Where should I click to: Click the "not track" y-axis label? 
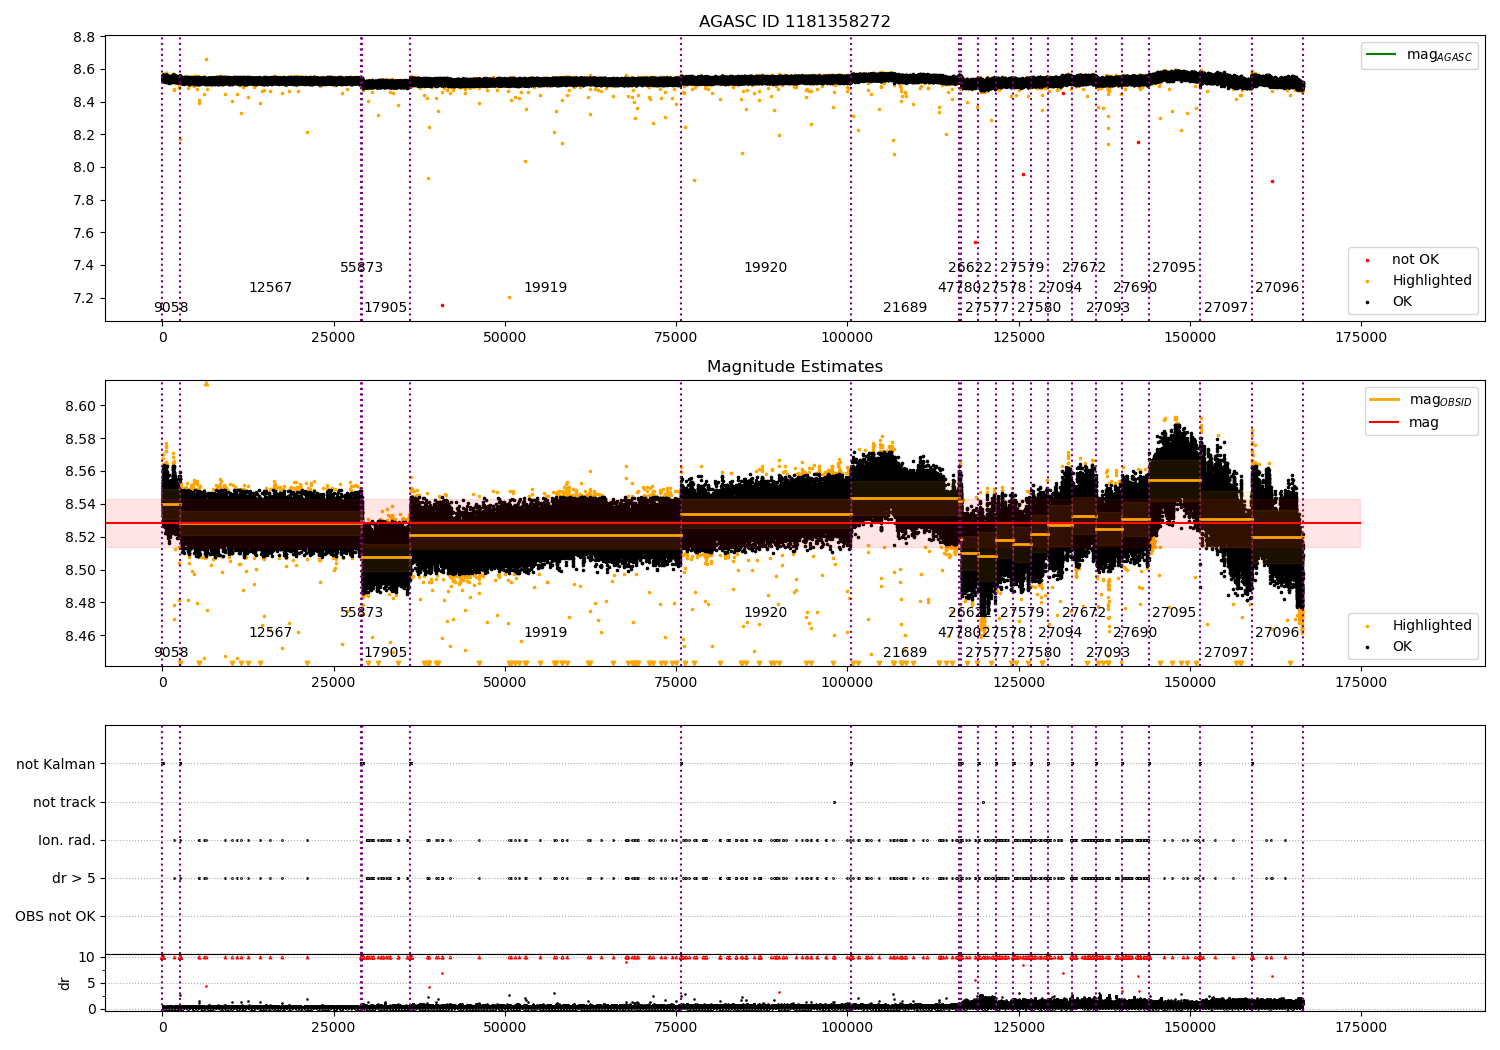pyautogui.click(x=64, y=802)
